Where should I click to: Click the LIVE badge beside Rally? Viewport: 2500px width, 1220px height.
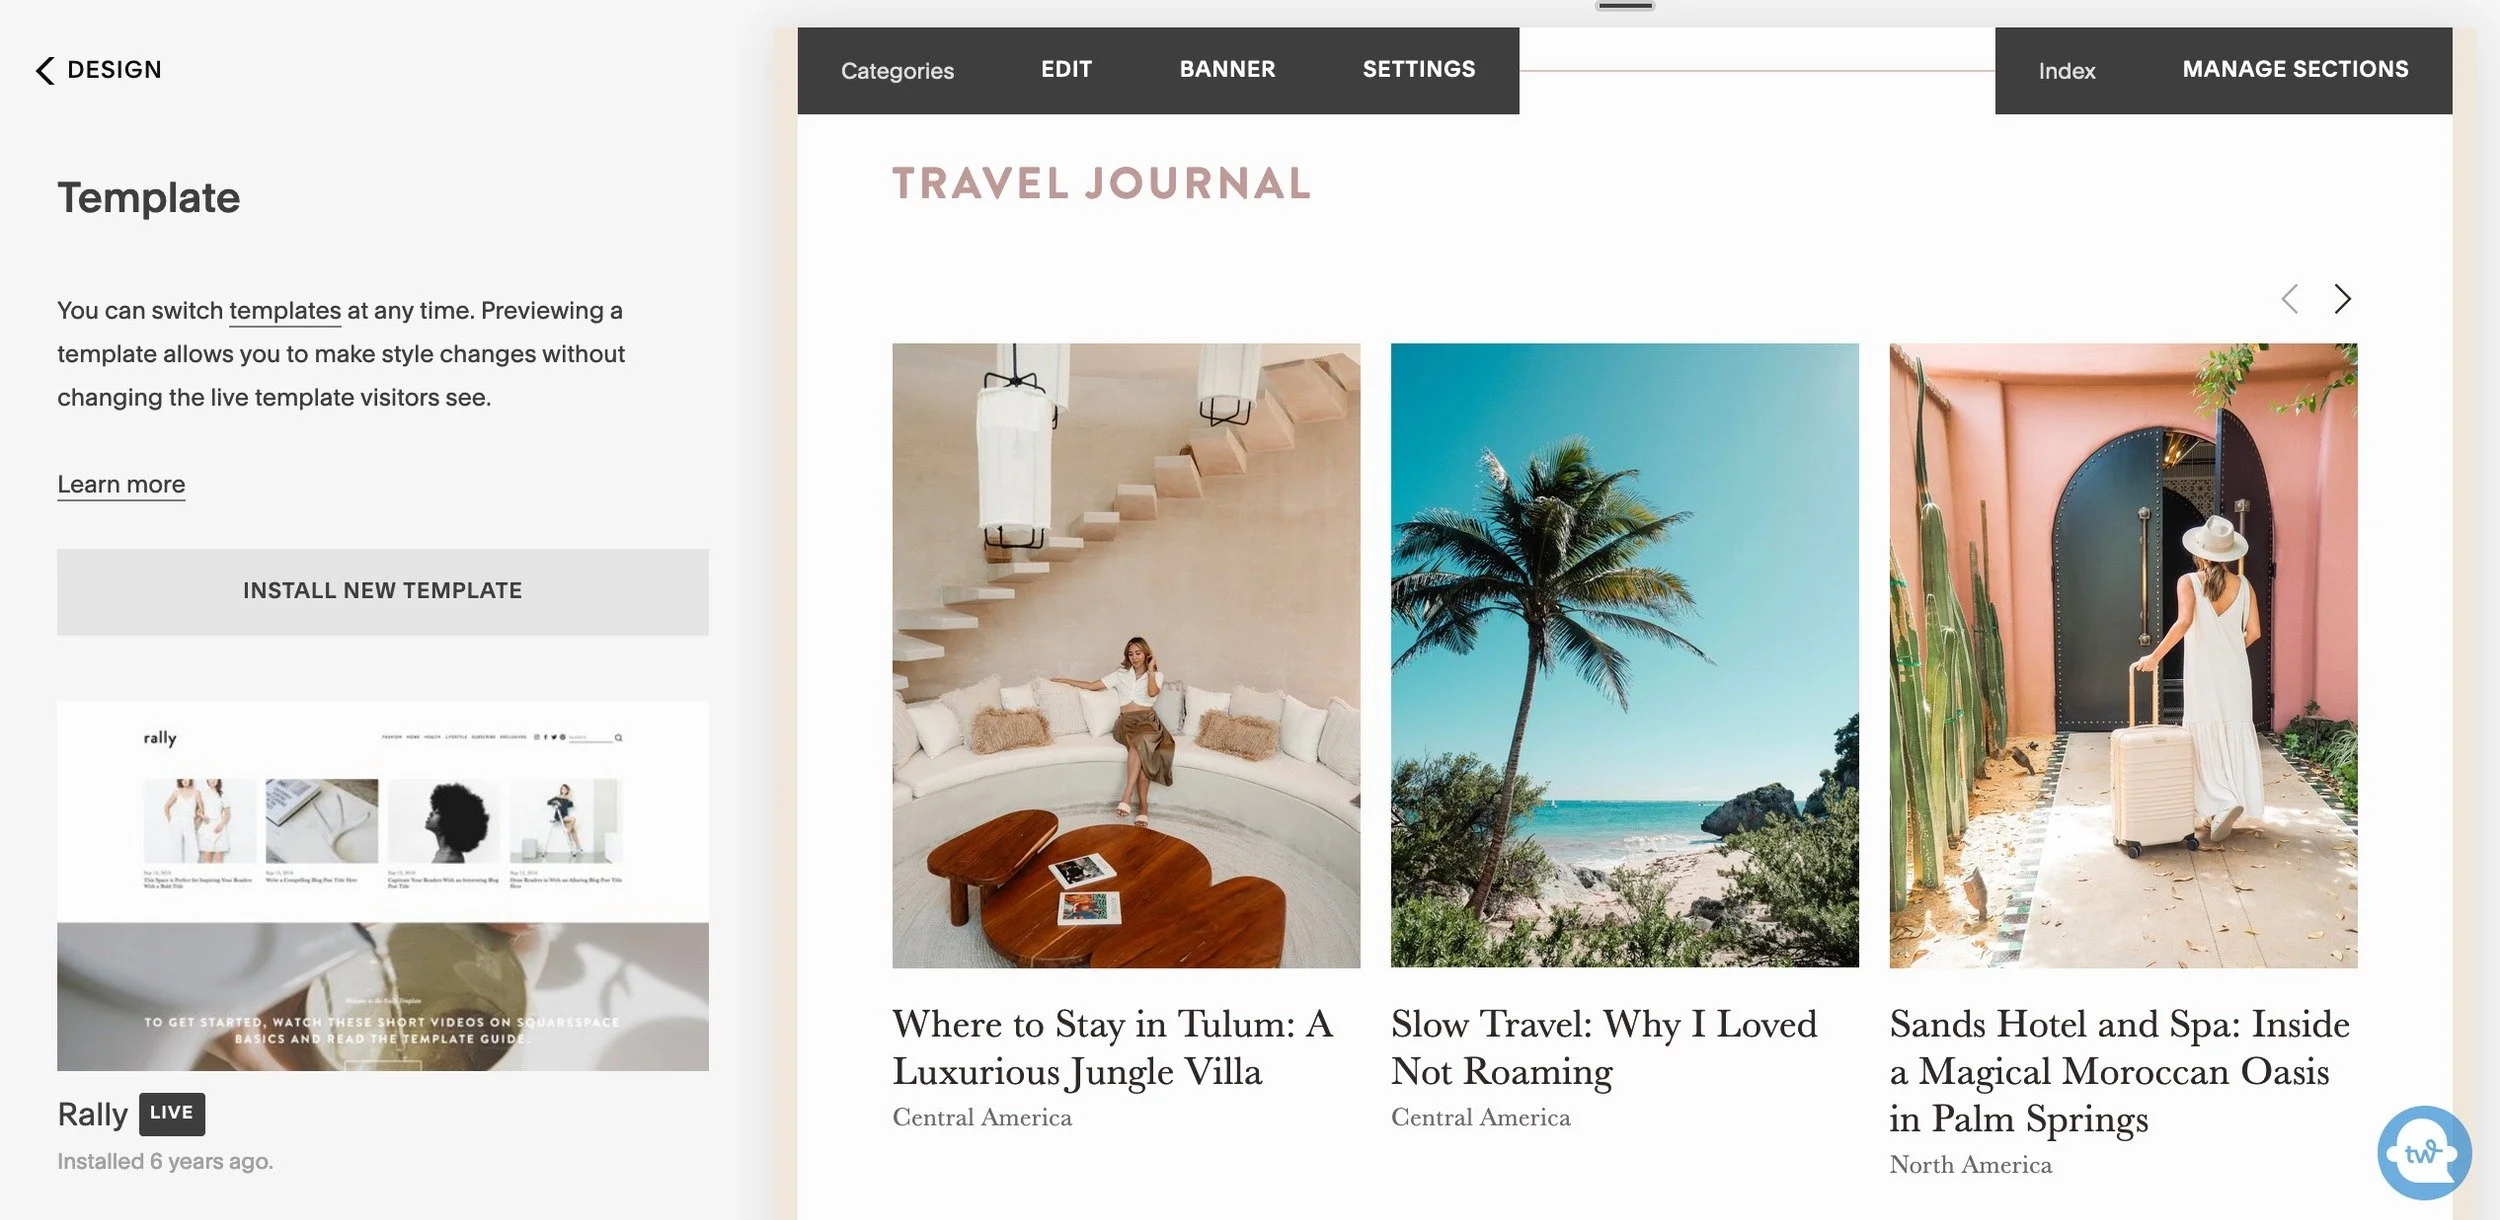[172, 1113]
